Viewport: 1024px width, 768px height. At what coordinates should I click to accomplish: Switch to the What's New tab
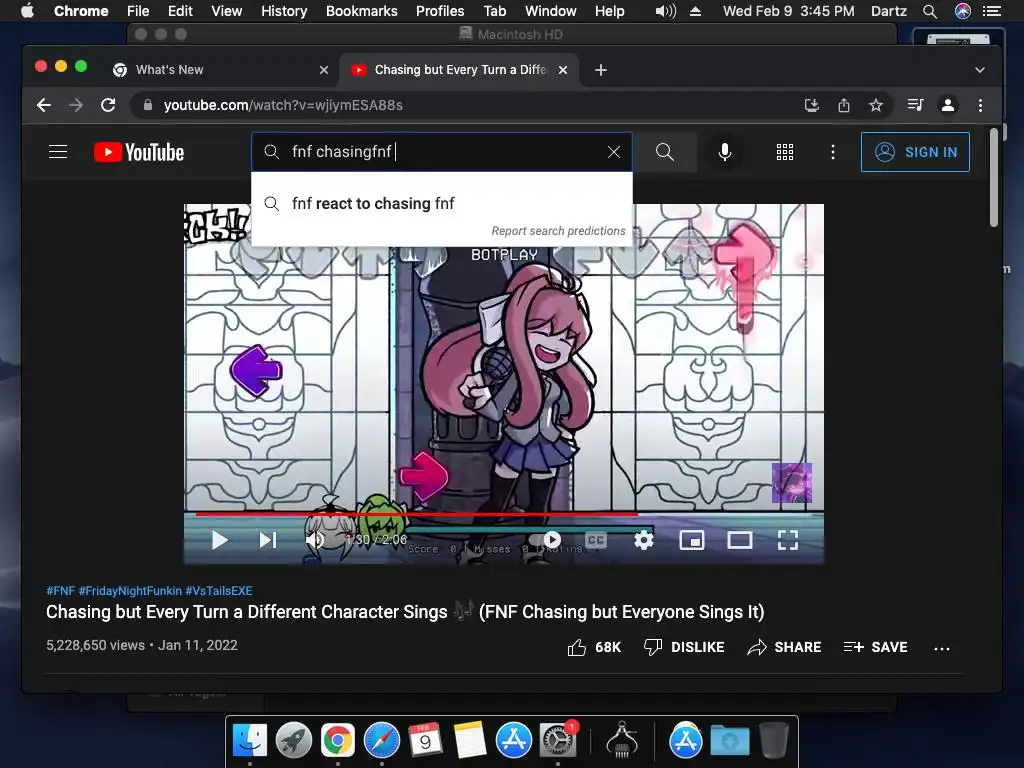[222, 70]
